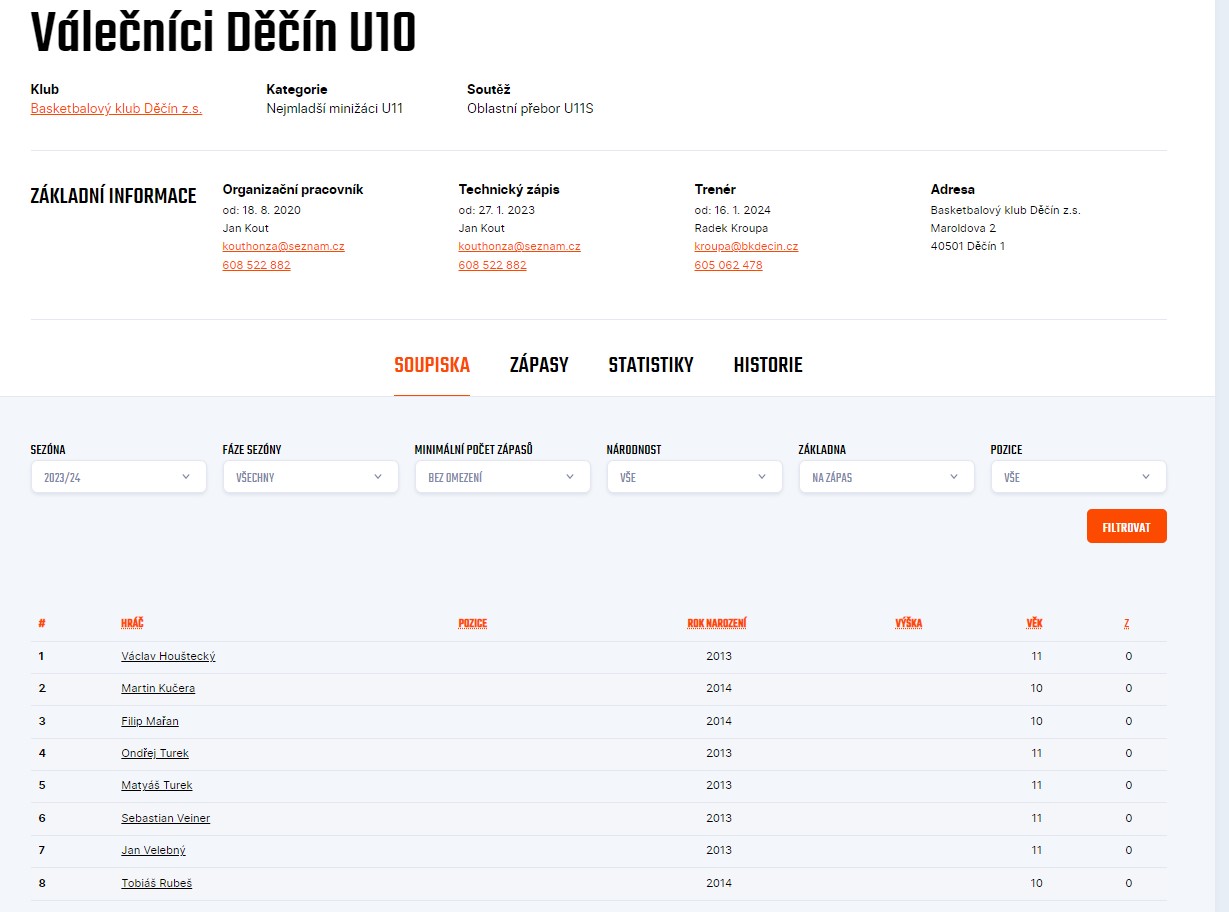This screenshot has width=1229, height=912.
Task: Click the Filtrovat button
Action: 1127,526
